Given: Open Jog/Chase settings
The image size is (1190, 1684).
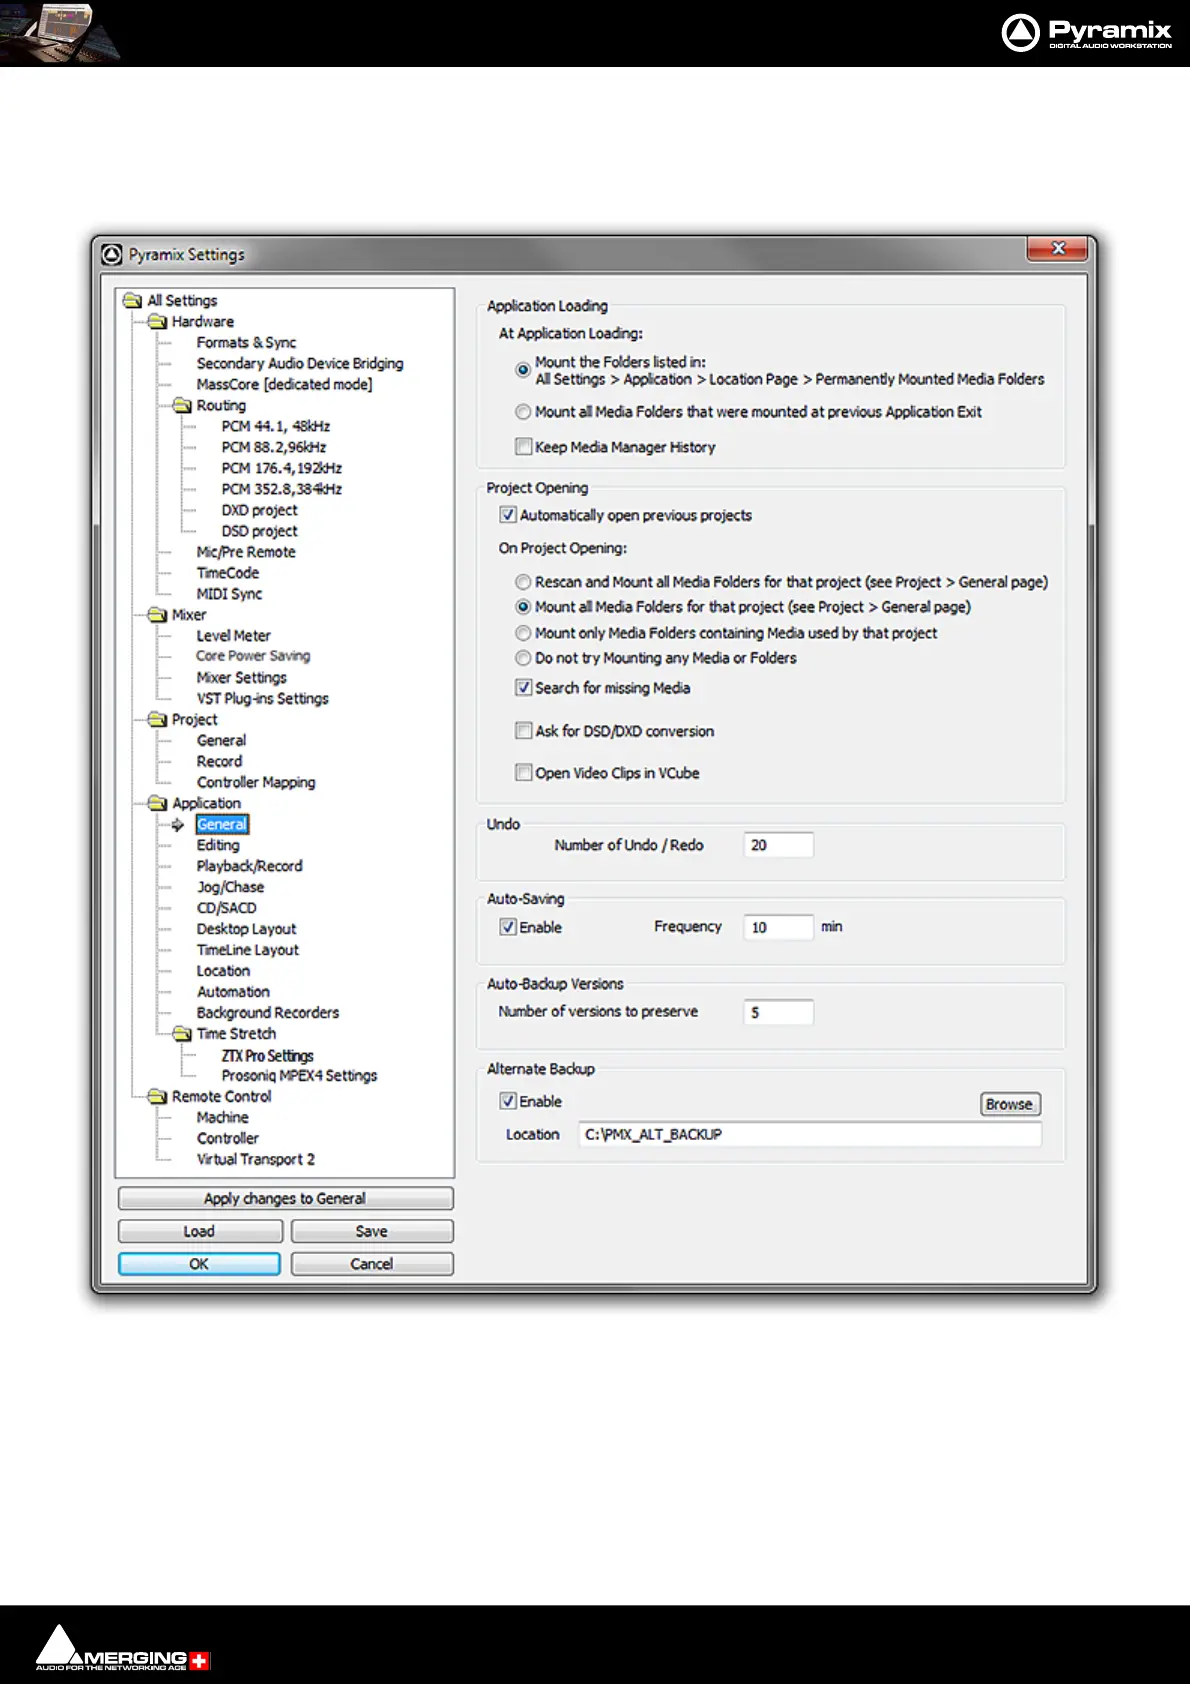Looking at the screenshot, I should pos(230,887).
